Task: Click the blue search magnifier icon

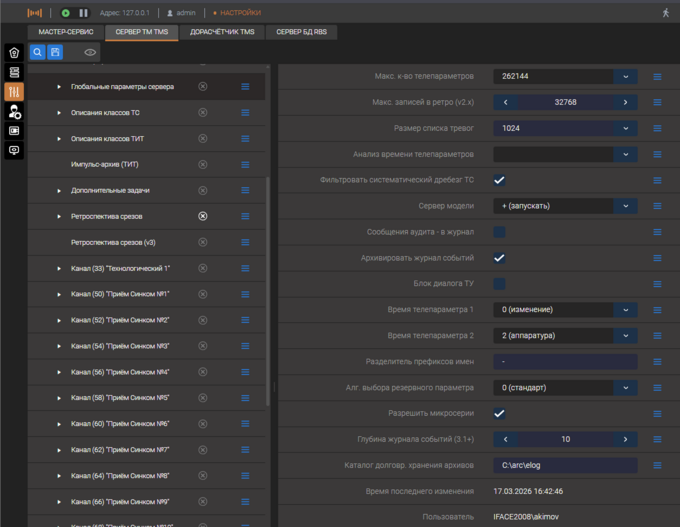Action: 37,52
